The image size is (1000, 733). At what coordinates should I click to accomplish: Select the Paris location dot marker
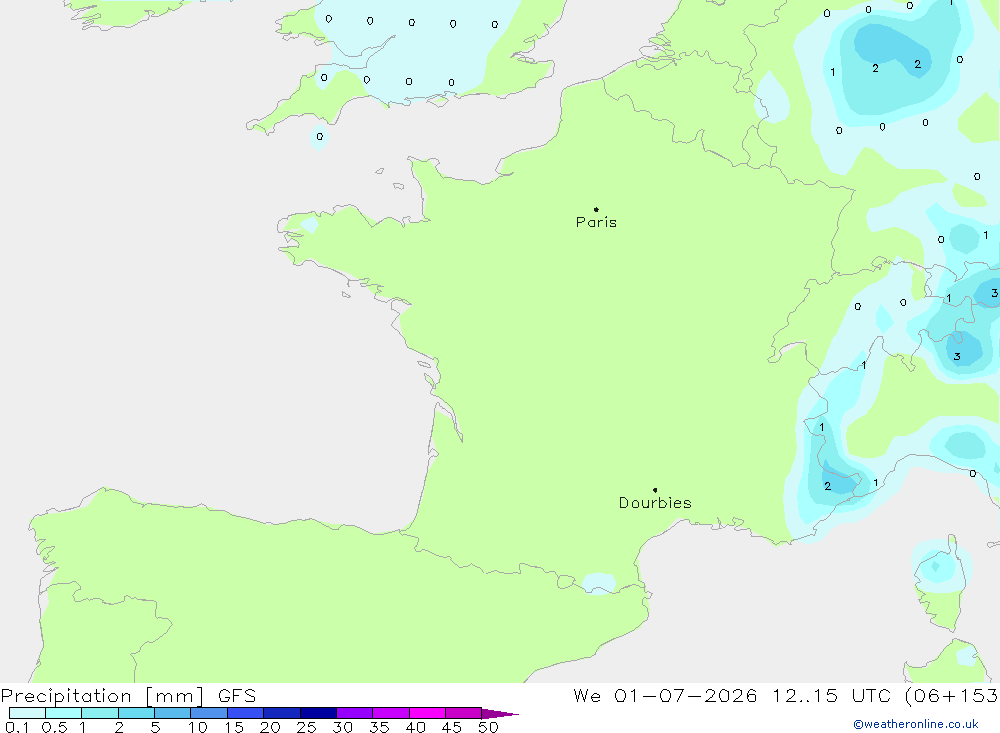(x=596, y=209)
